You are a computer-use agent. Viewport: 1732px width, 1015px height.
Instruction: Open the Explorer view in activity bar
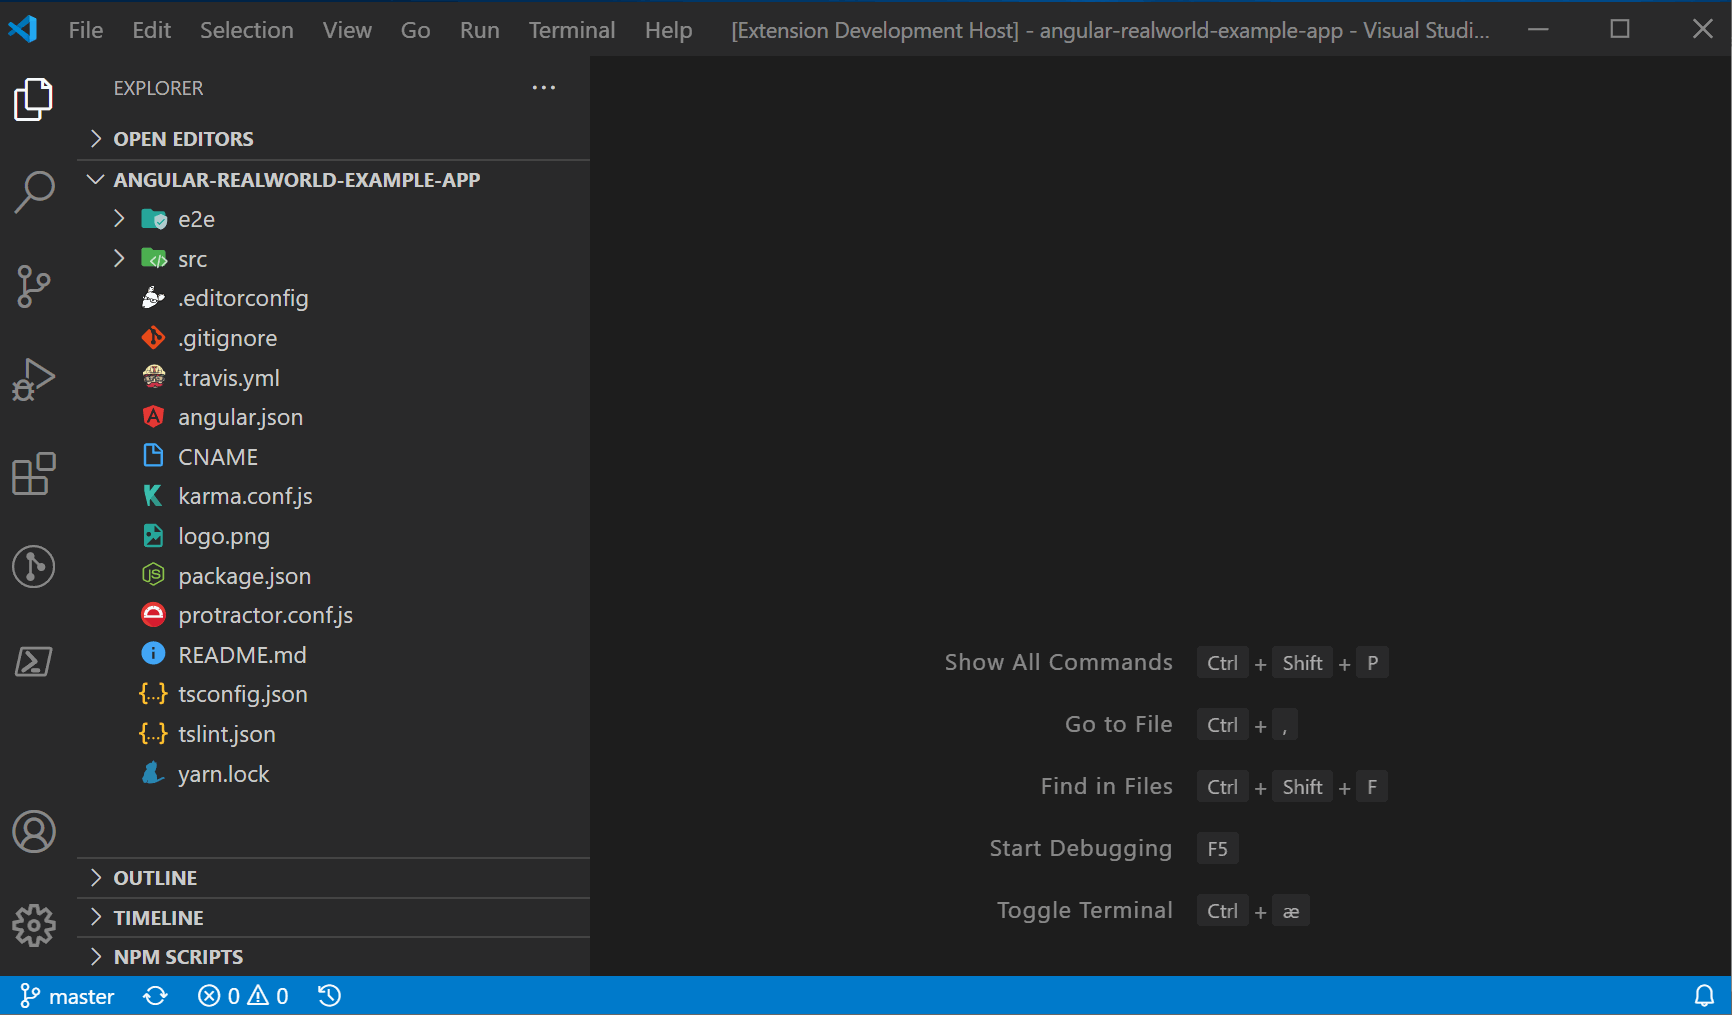click(x=34, y=99)
